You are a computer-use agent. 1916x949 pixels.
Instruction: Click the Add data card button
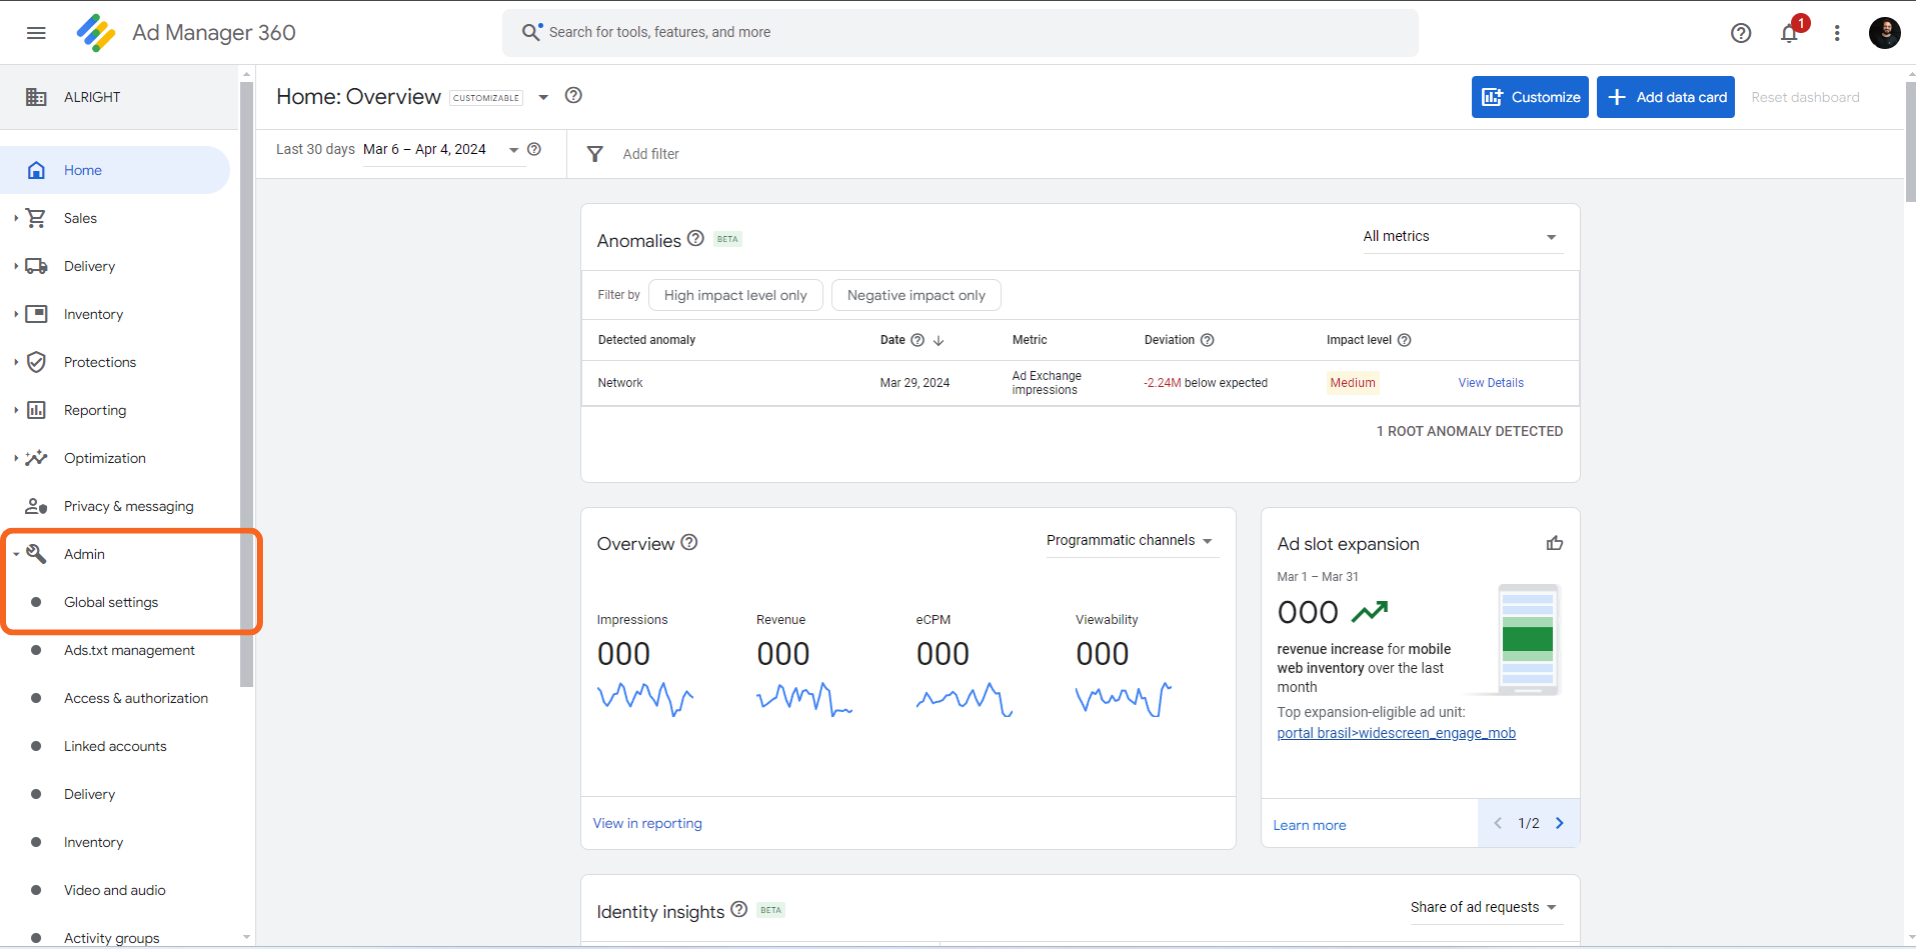click(1664, 97)
